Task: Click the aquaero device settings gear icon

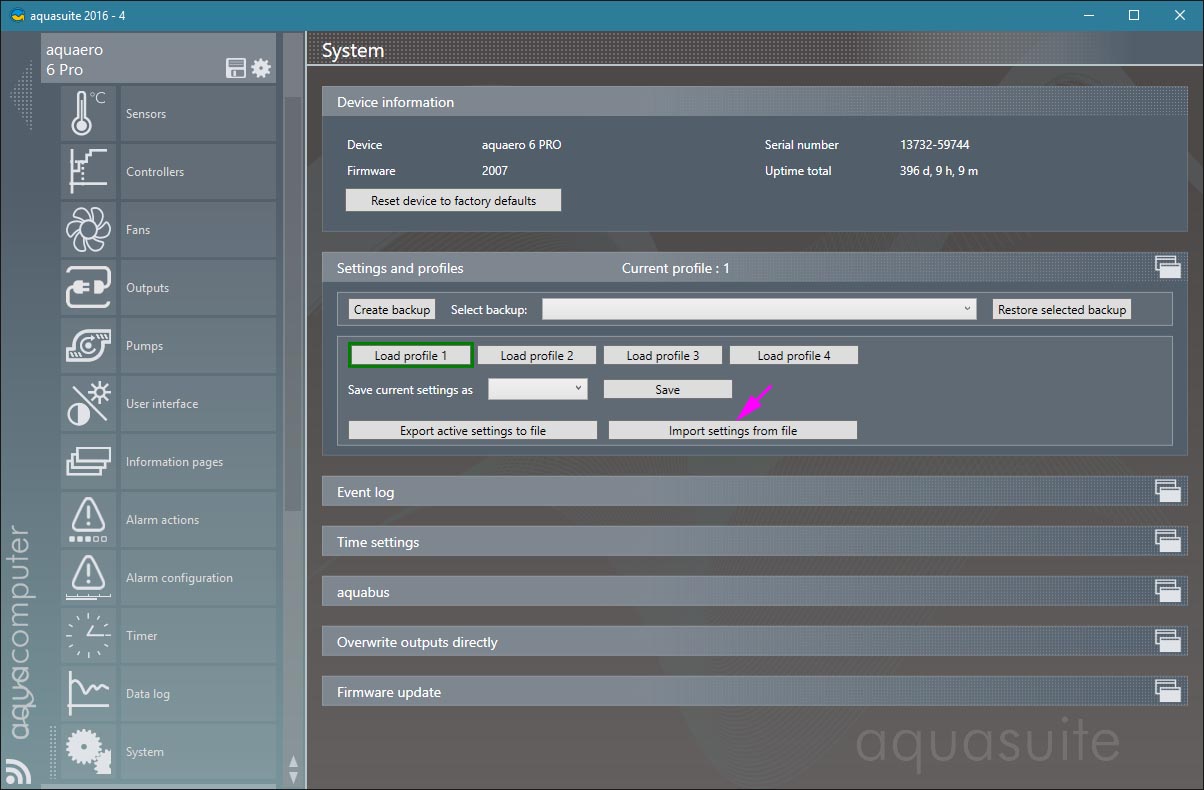Action: tap(261, 68)
